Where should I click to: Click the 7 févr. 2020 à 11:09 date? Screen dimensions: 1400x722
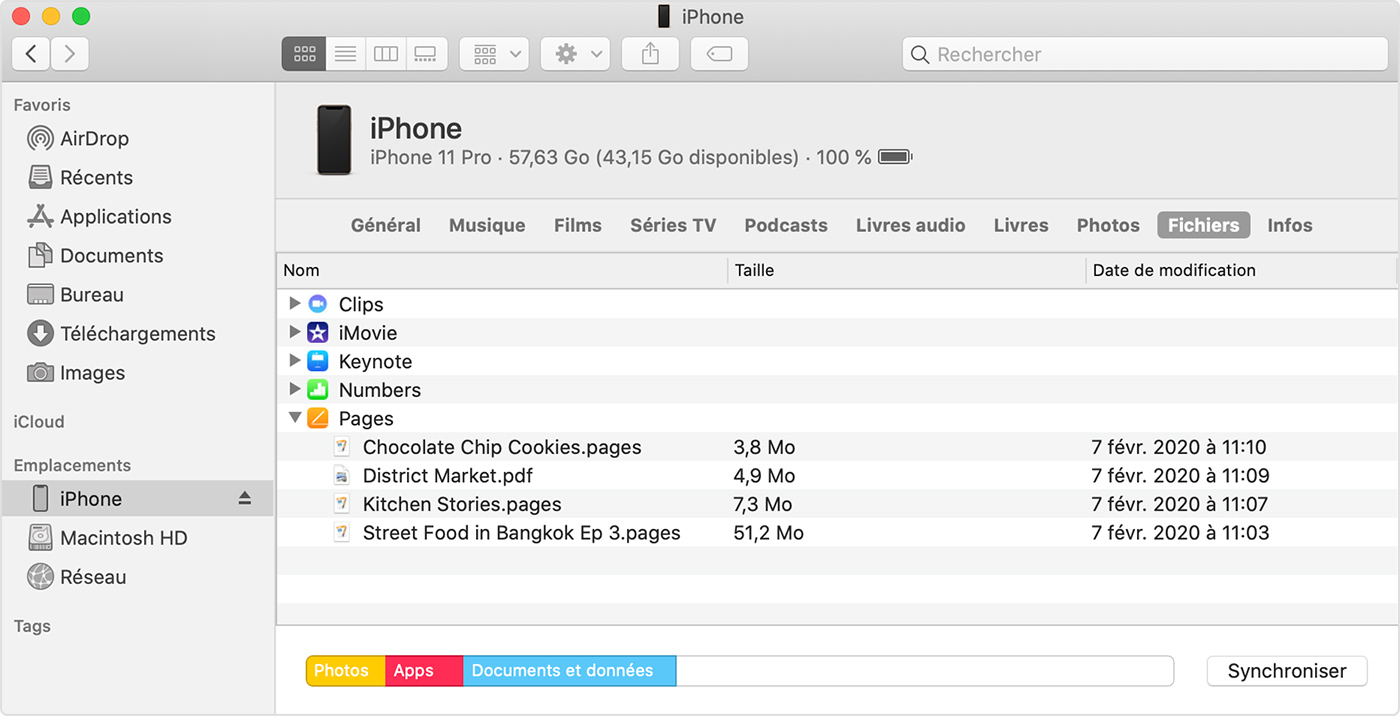click(x=1180, y=475)
